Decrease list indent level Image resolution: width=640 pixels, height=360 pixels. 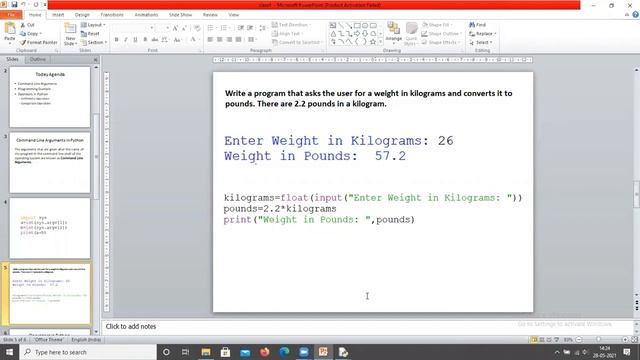(241, 28)
